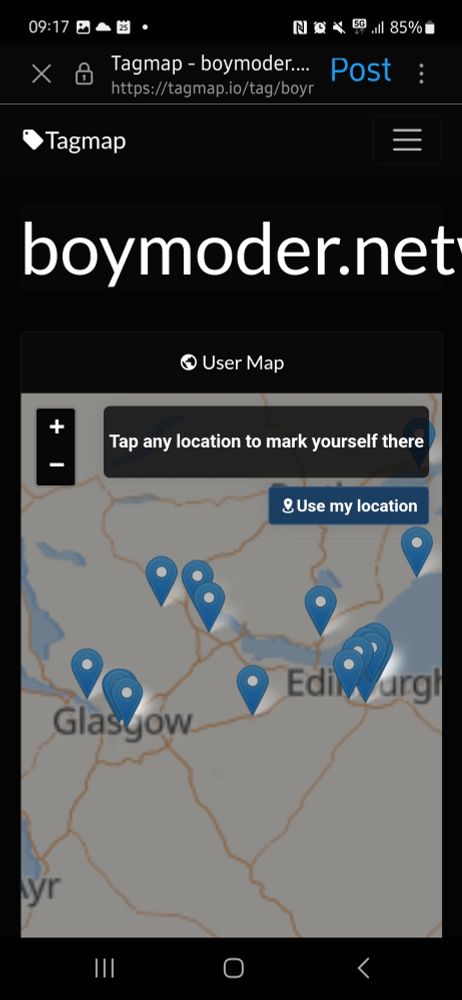Tap the Android back navigation arrow
462x1000 pixels.
pyautogui.click(x=363, y=968)
